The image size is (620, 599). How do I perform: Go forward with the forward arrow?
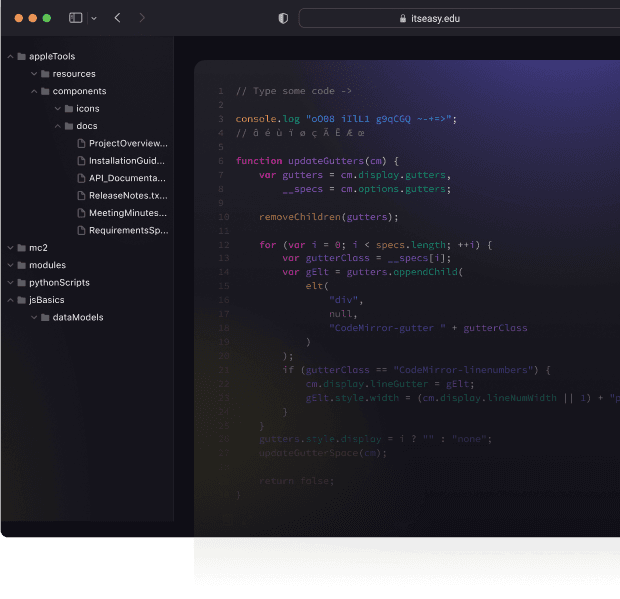[142, 18]
